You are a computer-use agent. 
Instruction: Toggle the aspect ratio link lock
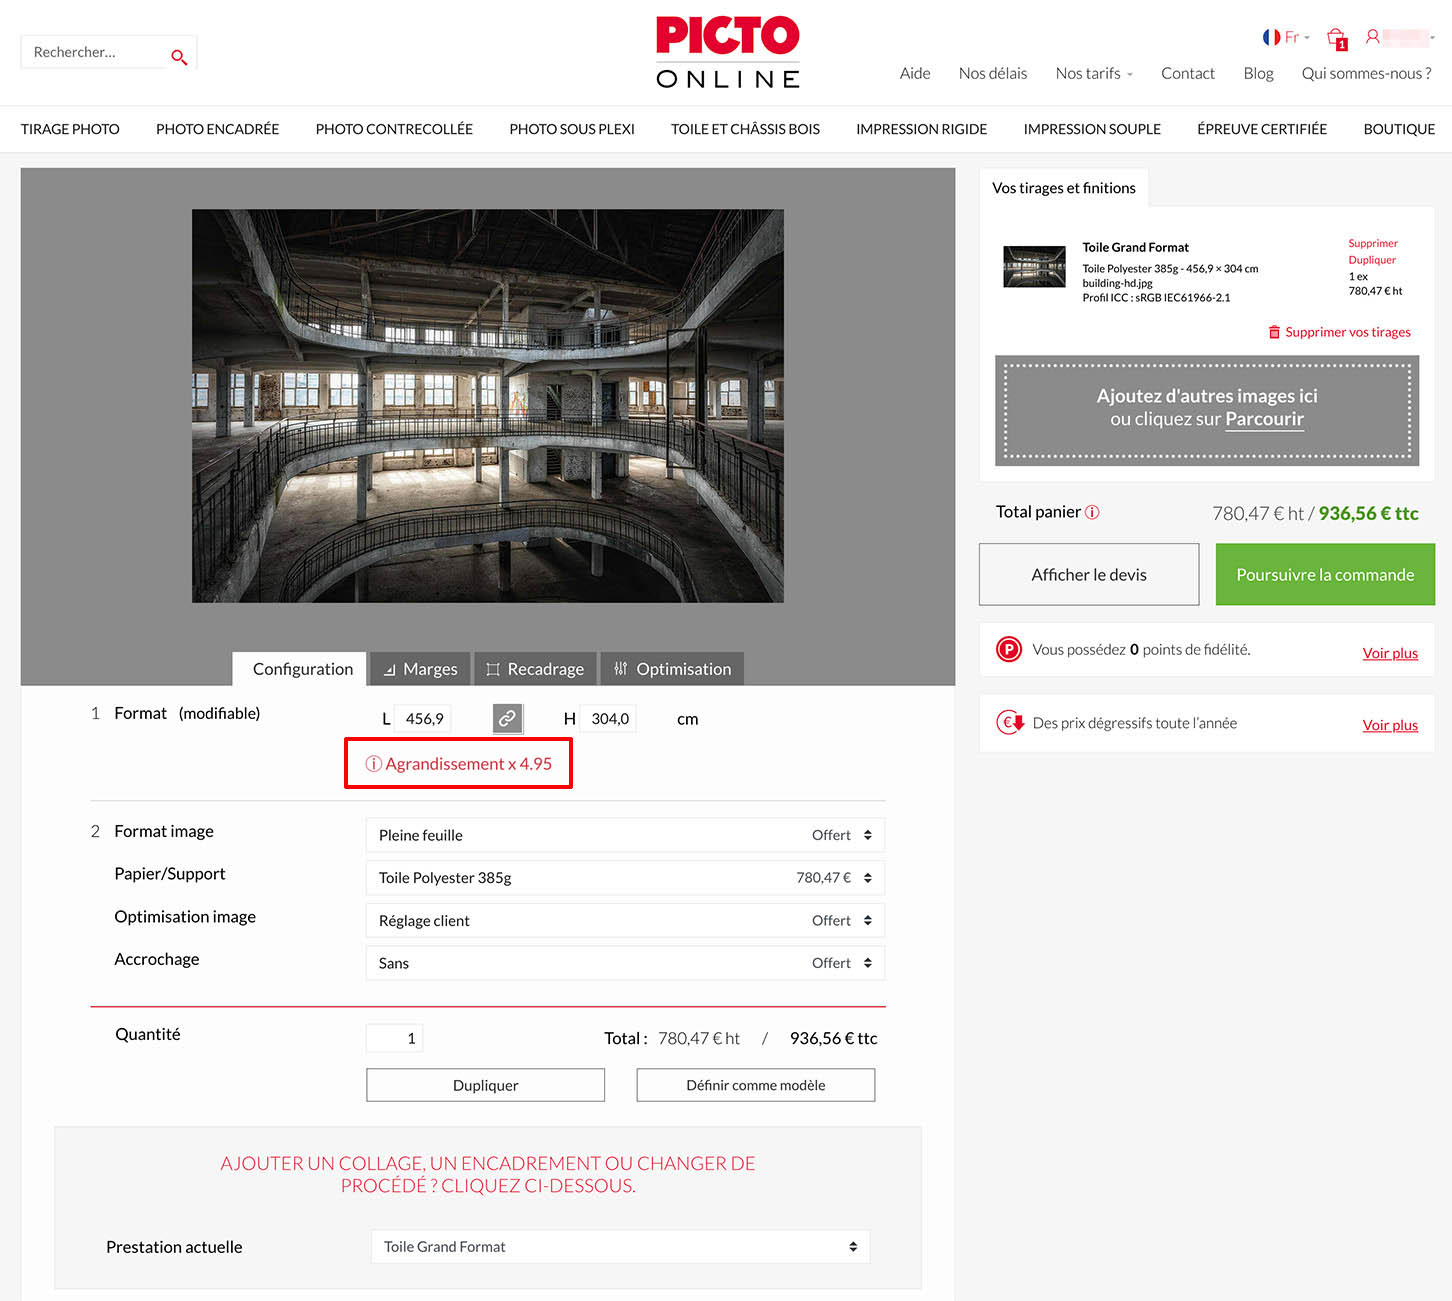507,718
